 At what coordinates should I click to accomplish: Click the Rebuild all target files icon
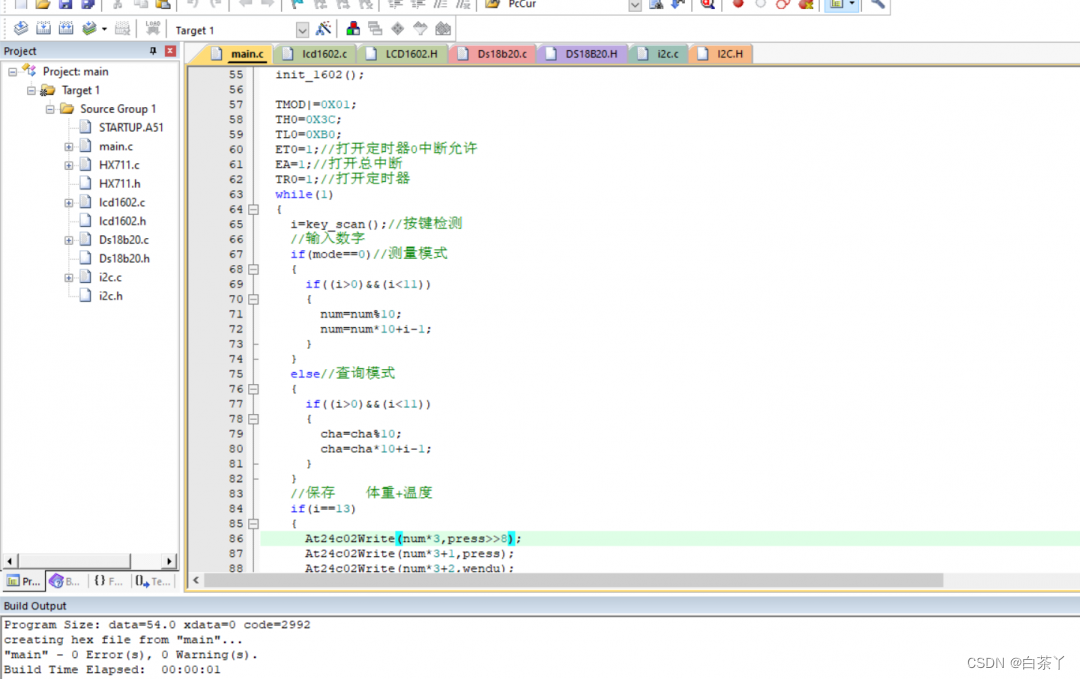tap(67, 29)
